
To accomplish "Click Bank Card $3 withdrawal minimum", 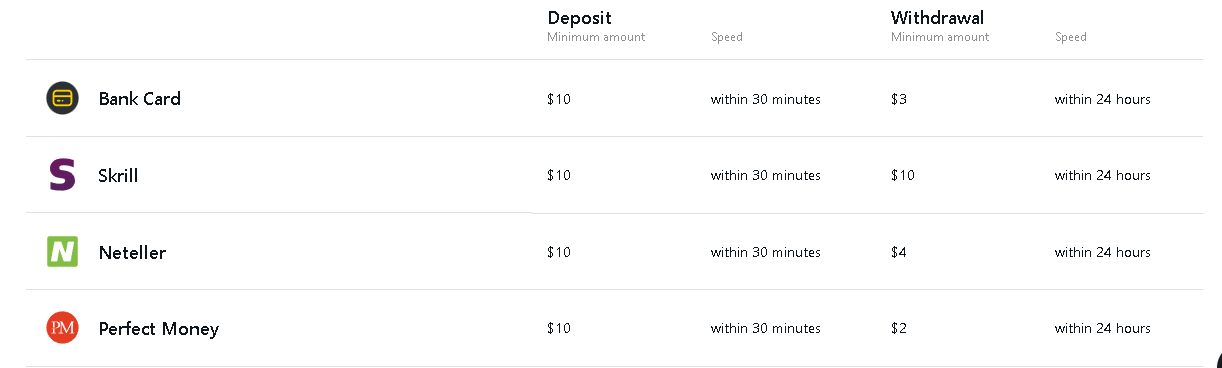I will tap(899, 99).
